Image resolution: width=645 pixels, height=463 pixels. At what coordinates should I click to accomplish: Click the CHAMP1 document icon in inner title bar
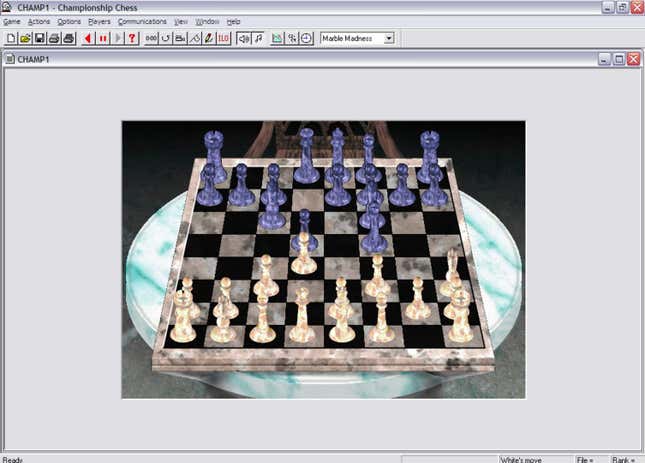click(x=10, y=59)
